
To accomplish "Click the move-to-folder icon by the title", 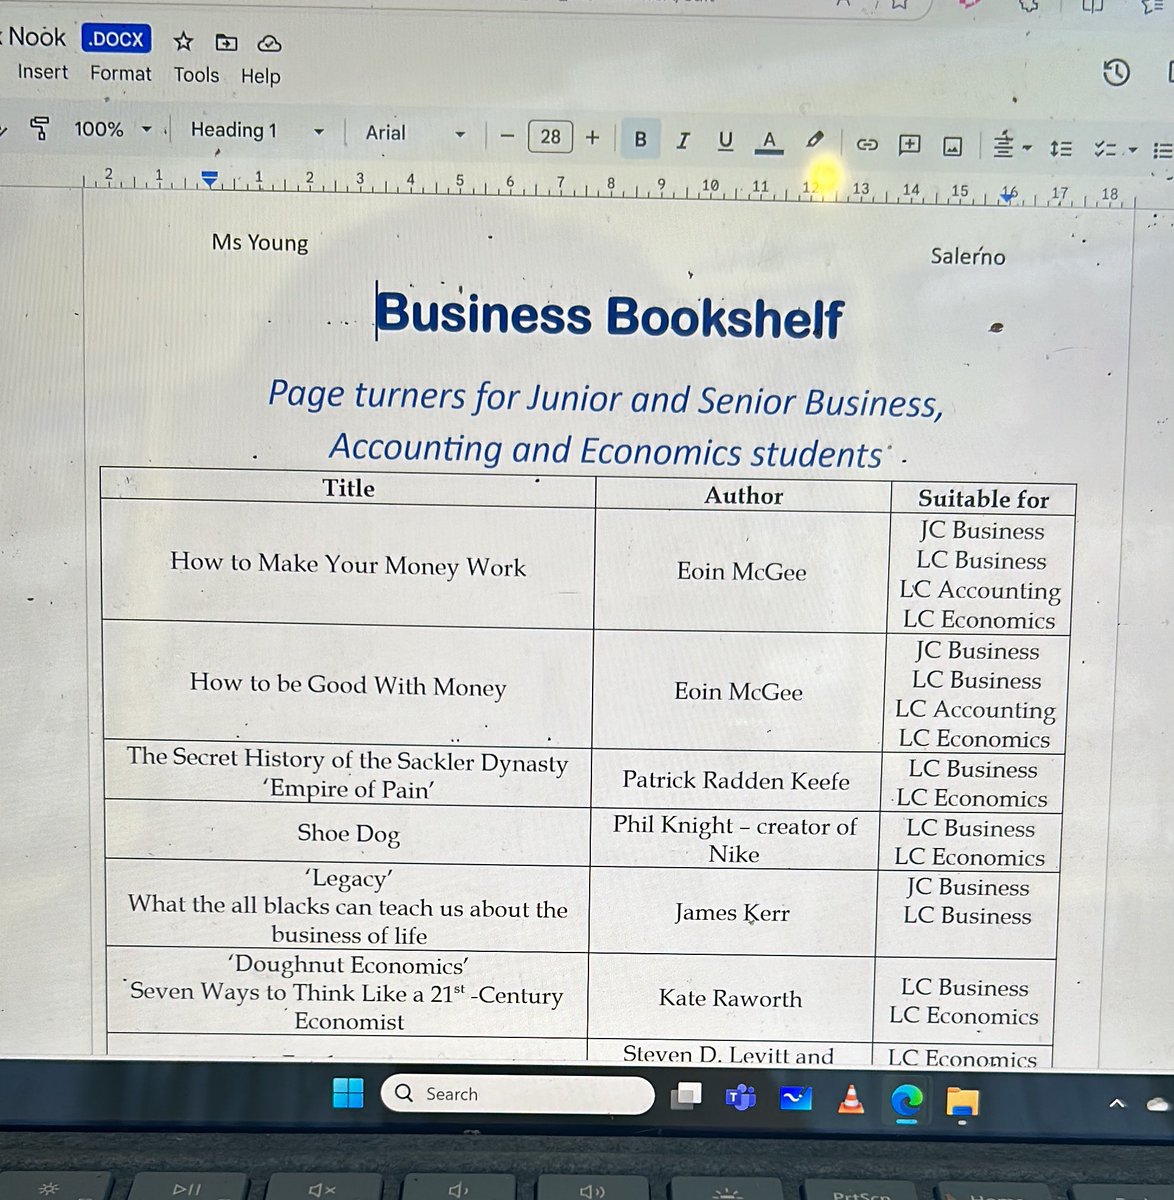I will coord(227,42).
